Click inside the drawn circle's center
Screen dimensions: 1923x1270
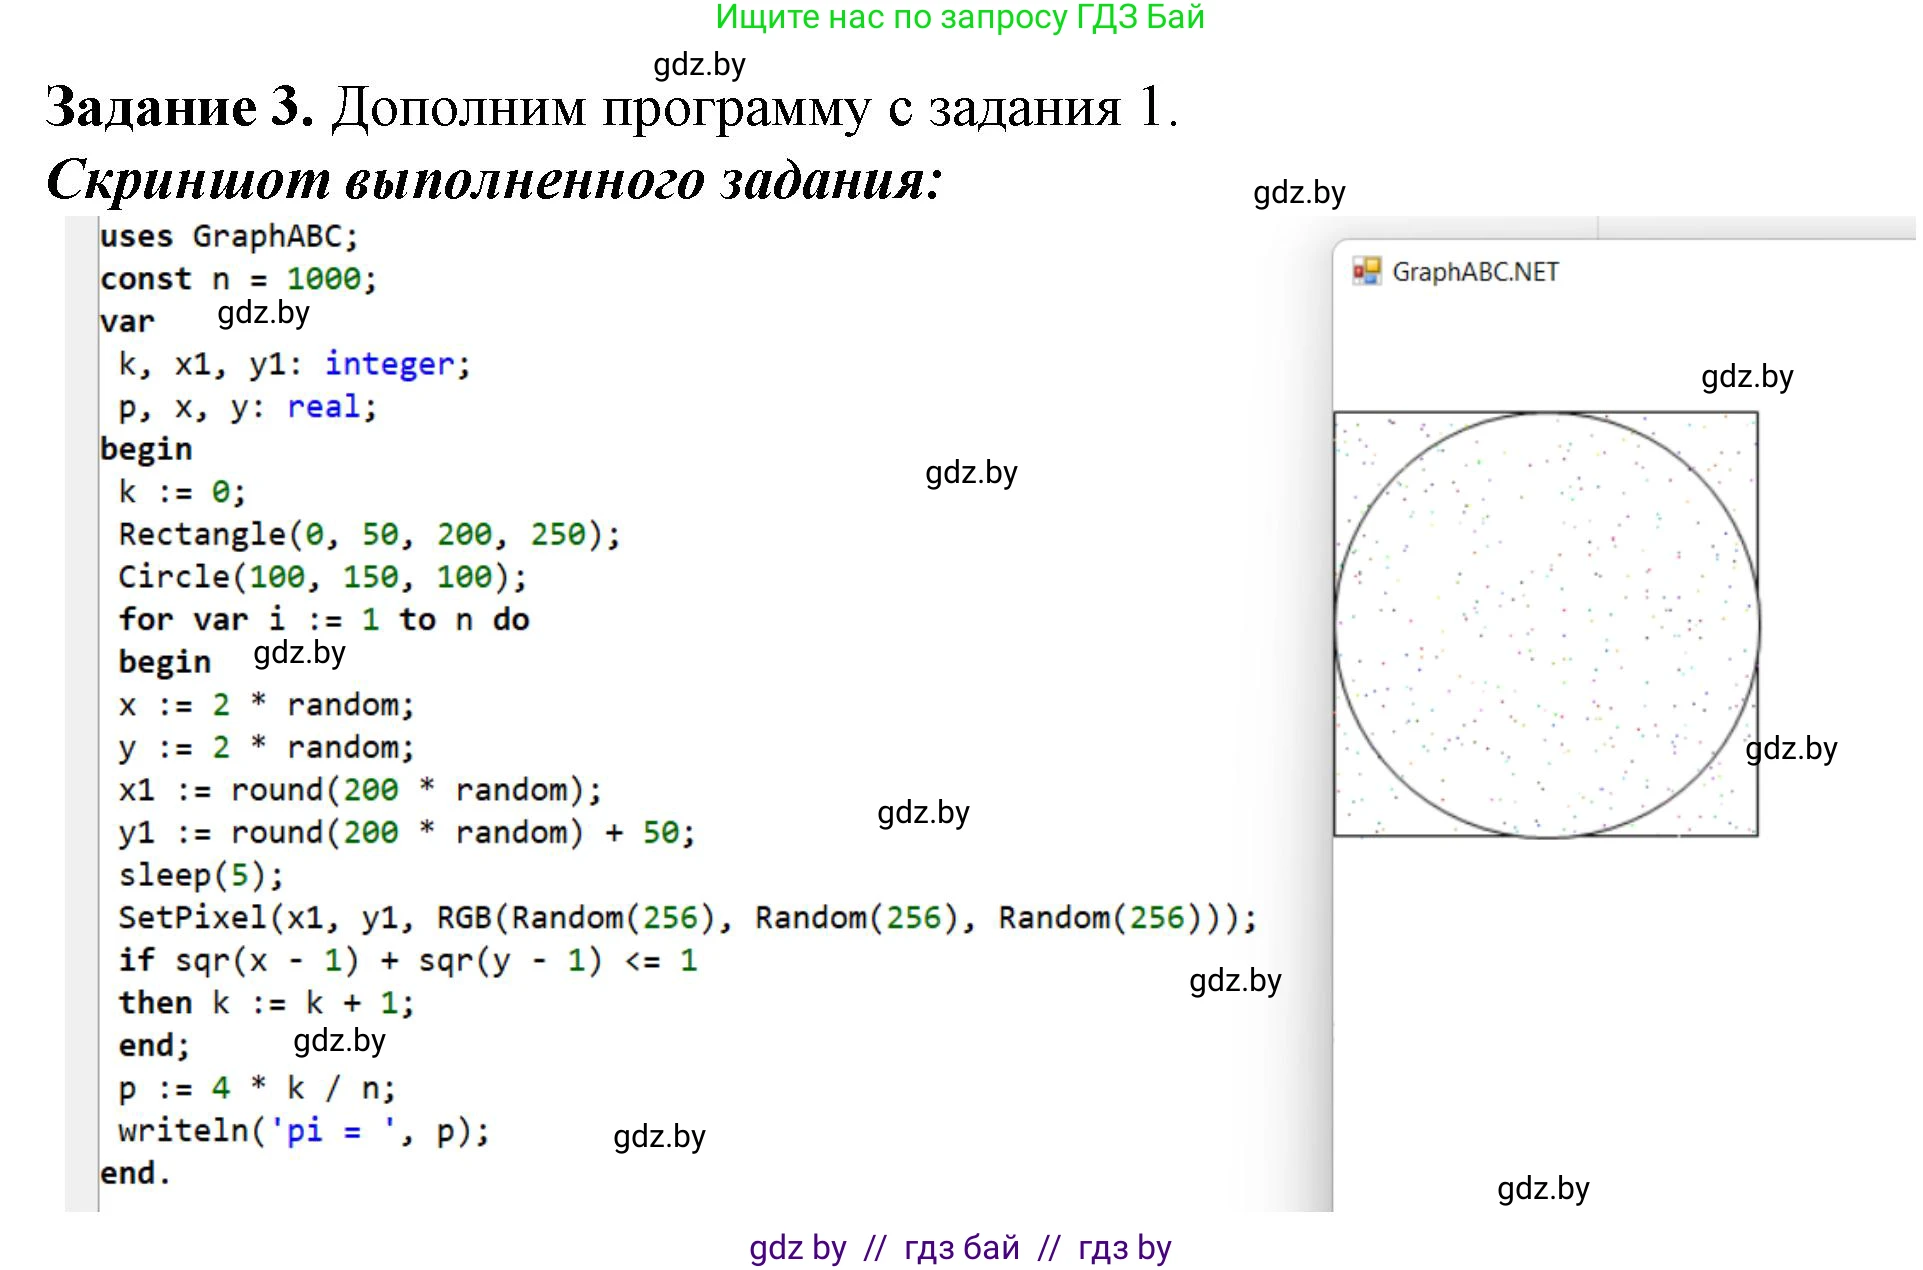(x=1546, y=624)
